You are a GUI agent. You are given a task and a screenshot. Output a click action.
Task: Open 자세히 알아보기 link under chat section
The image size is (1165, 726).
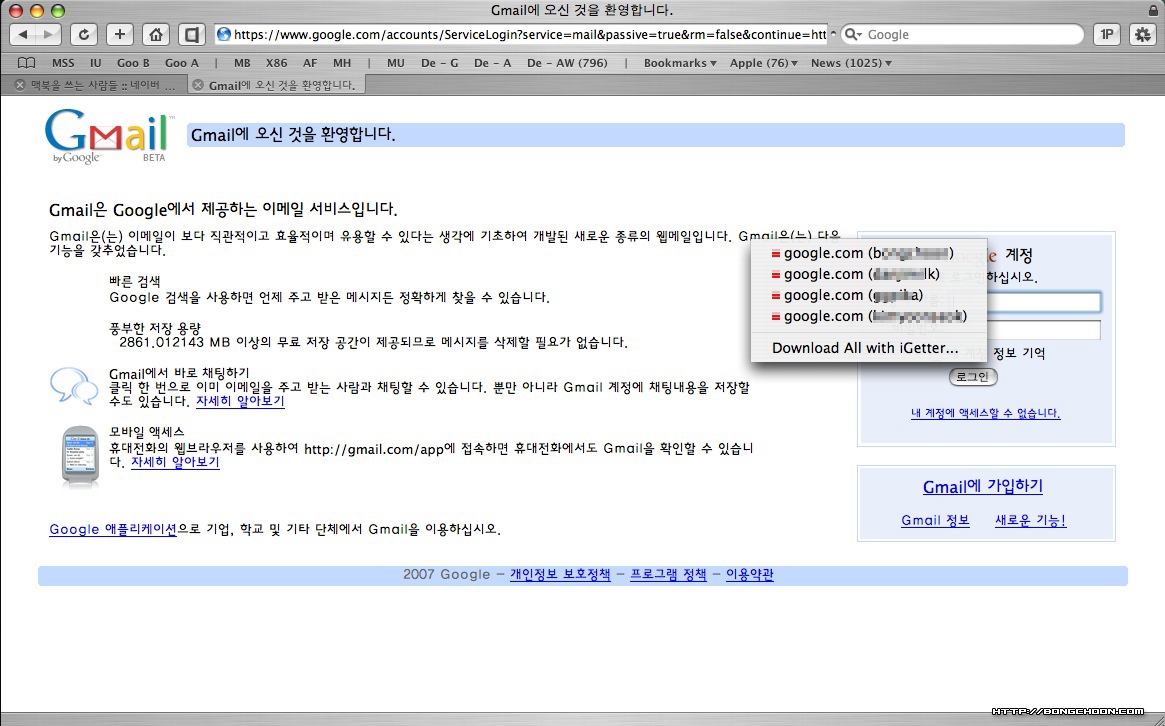240,401
